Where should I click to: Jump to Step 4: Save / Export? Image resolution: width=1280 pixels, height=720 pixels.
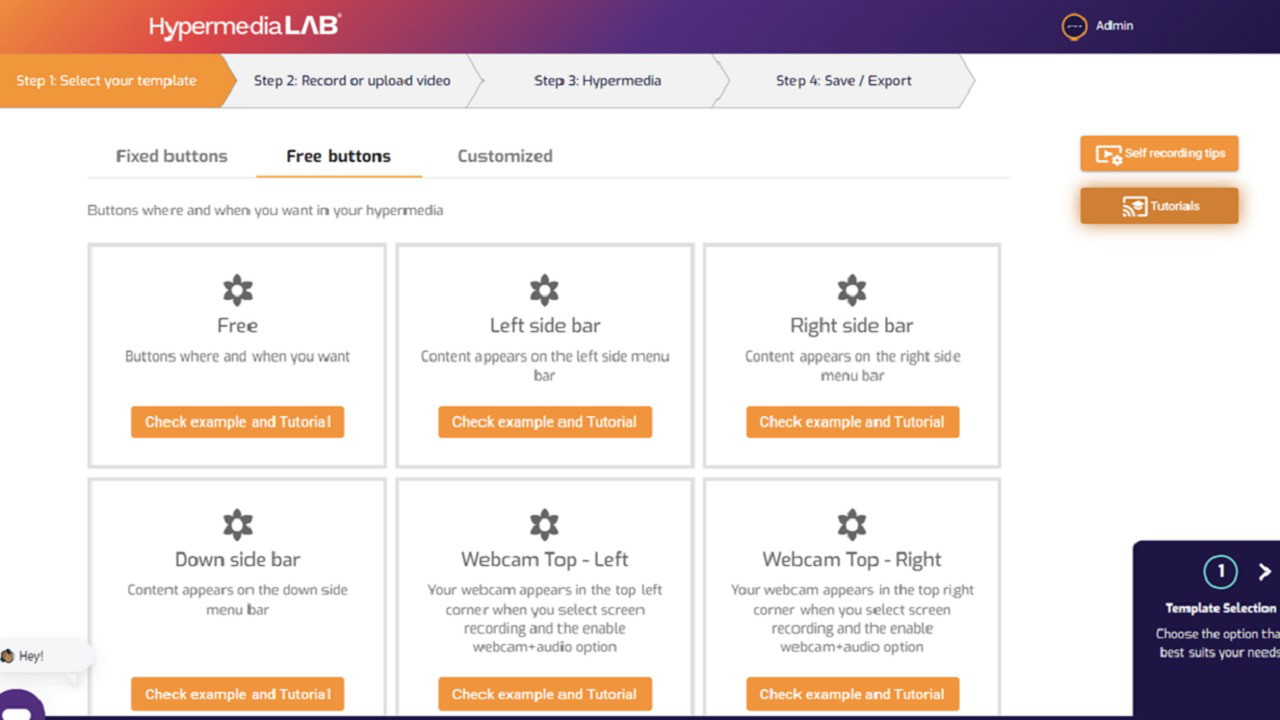click(x=843, y=81)
